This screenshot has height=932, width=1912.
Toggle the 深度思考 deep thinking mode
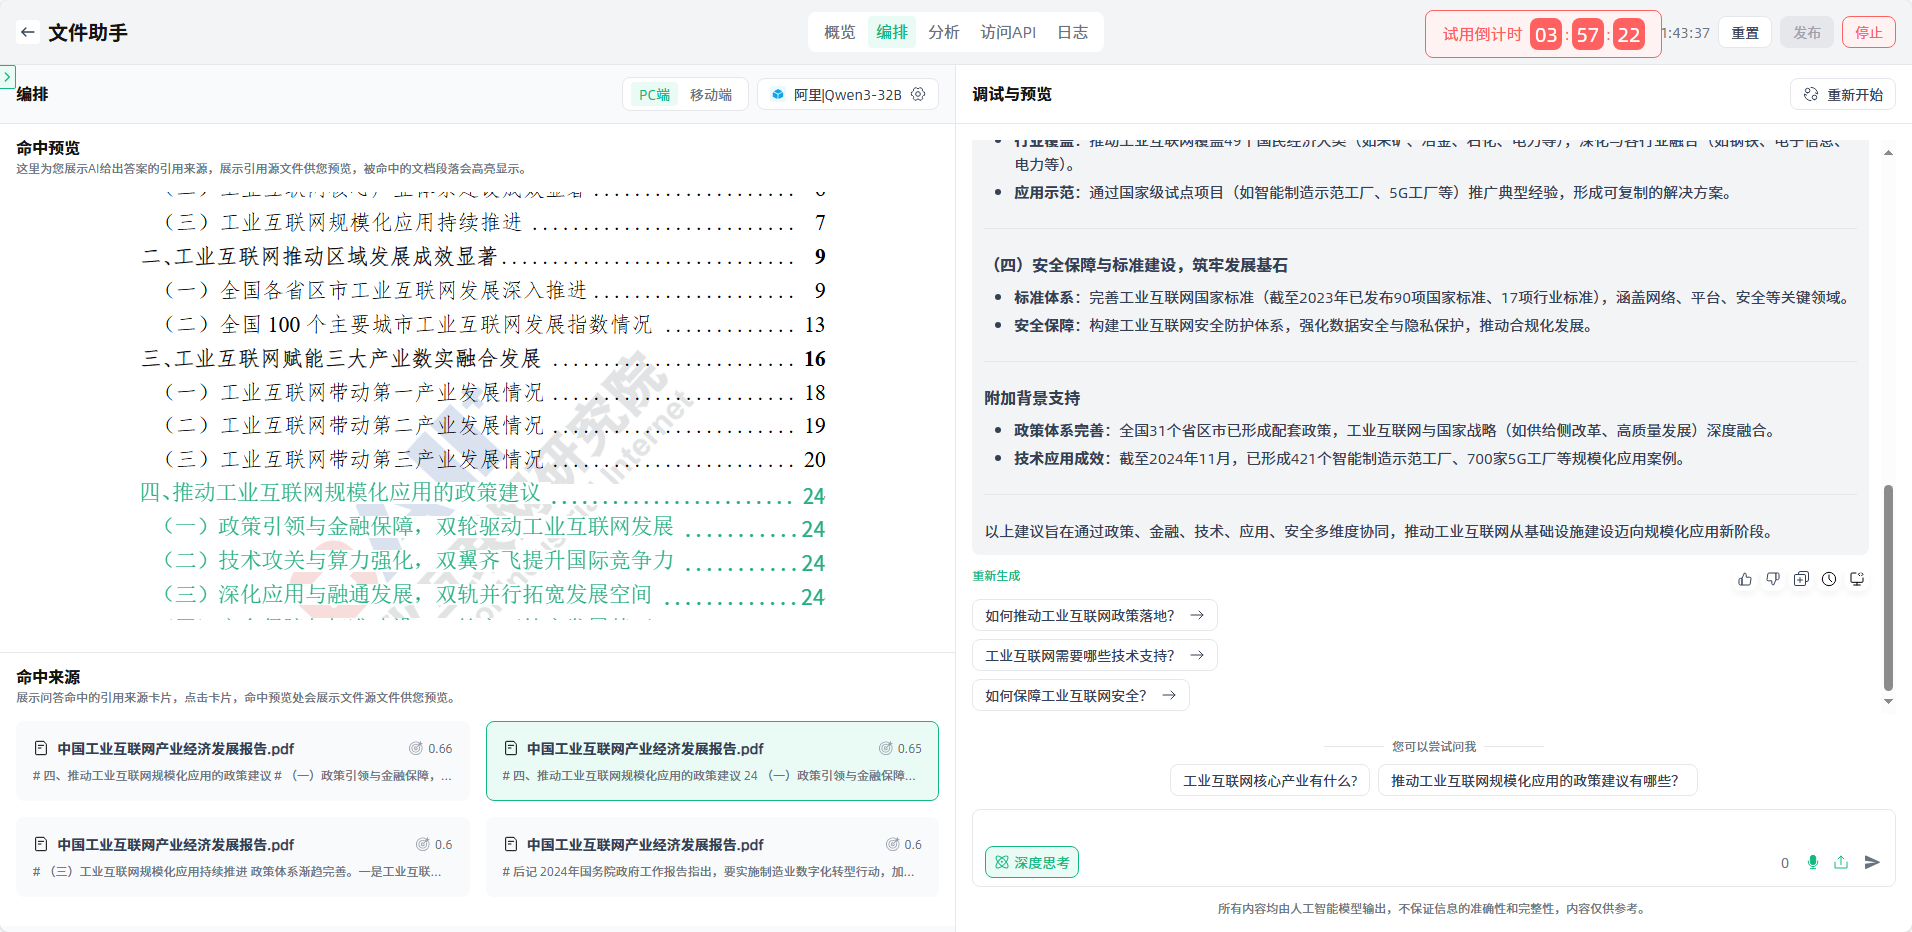point(1032,862)
